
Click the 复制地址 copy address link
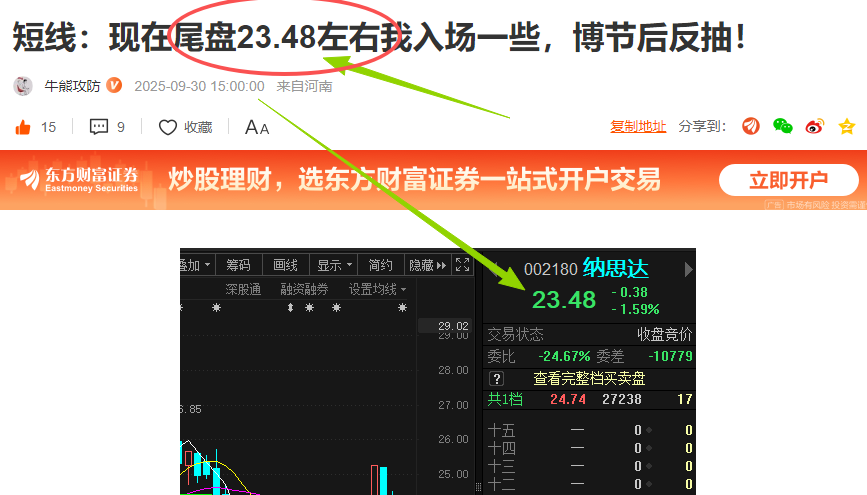point(638,127)
